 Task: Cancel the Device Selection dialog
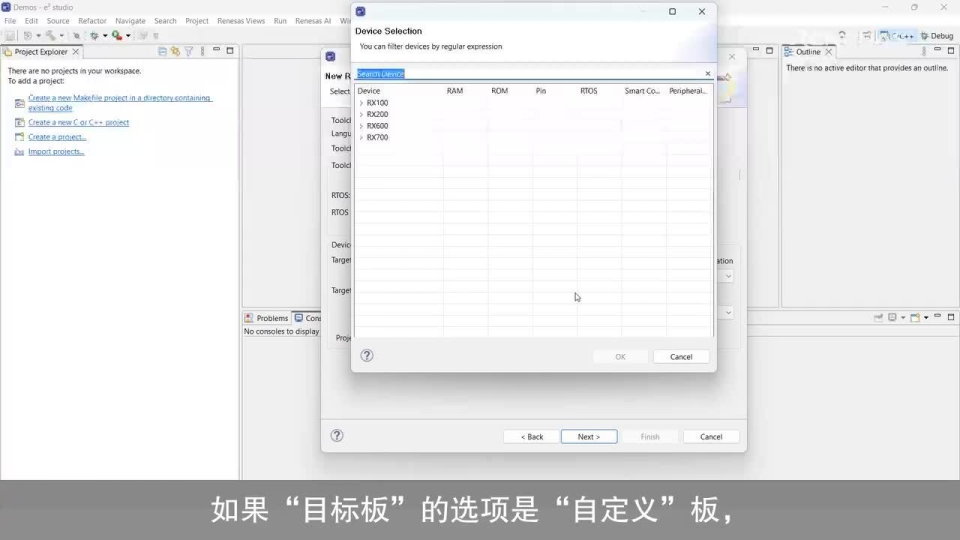click(681, 357)
